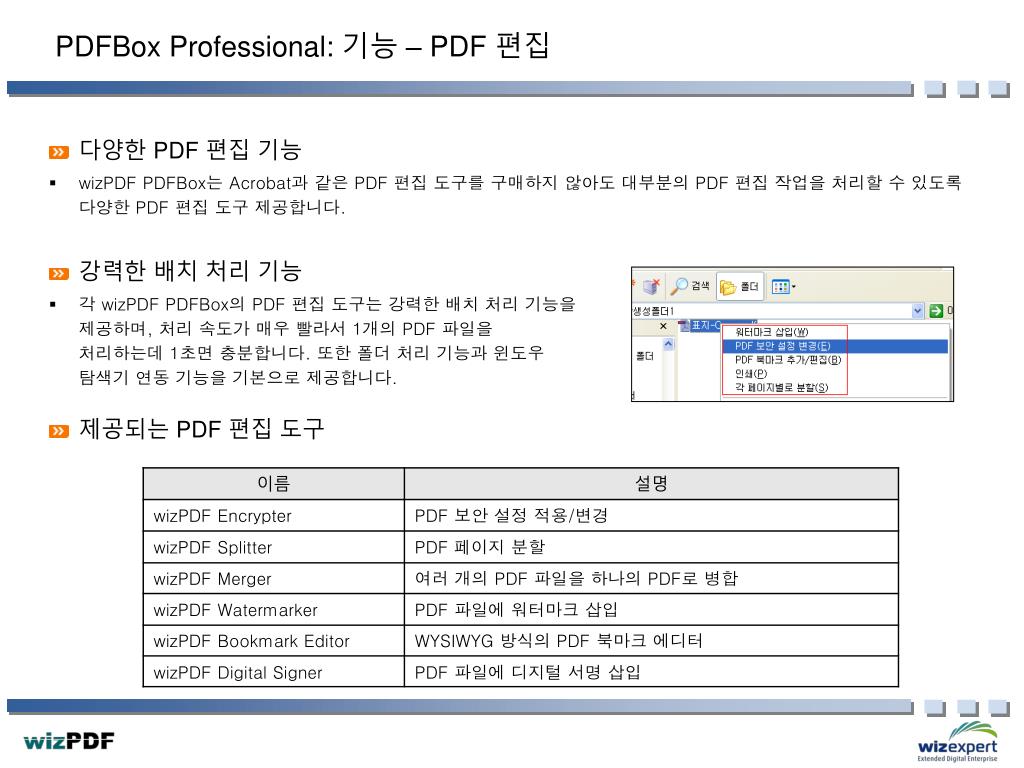Click the PDF 보안 설정 적용/변경 cell
Image resolution: width=1024 pixels, height=768 pixels.
click(651, 516)
